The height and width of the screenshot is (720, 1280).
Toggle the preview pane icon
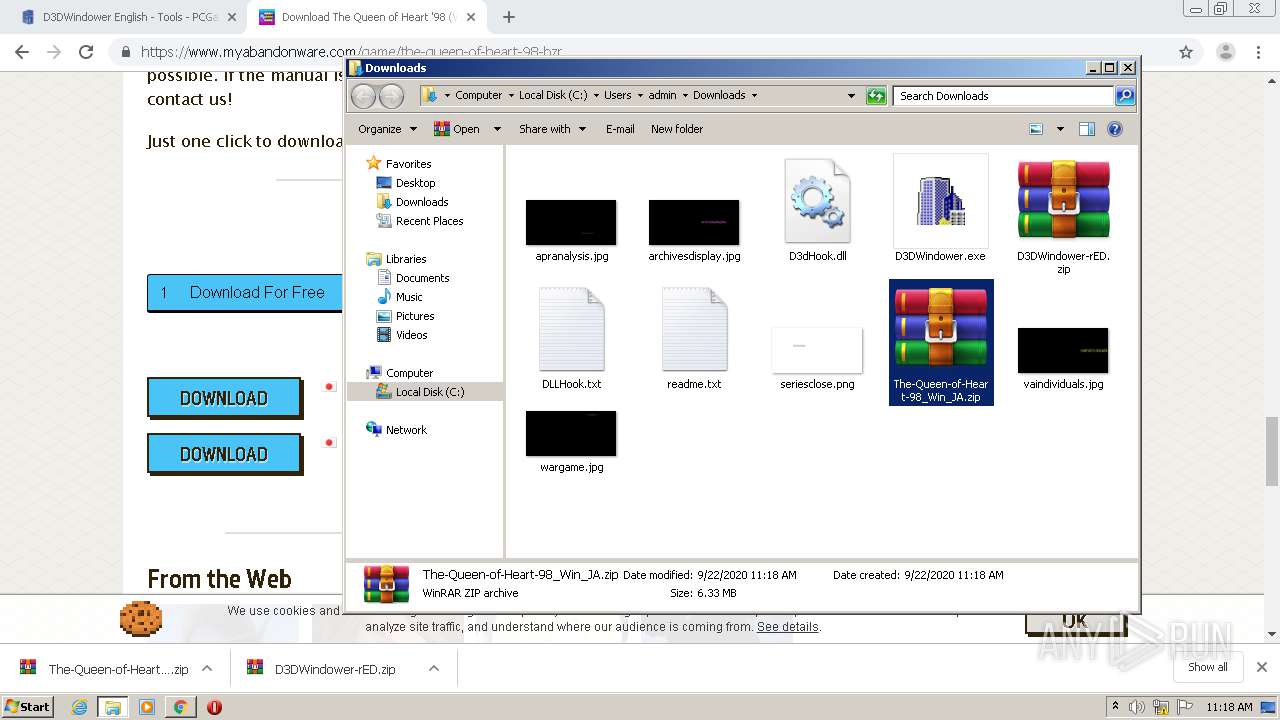pyautogui.click(x=1087, y=129)
